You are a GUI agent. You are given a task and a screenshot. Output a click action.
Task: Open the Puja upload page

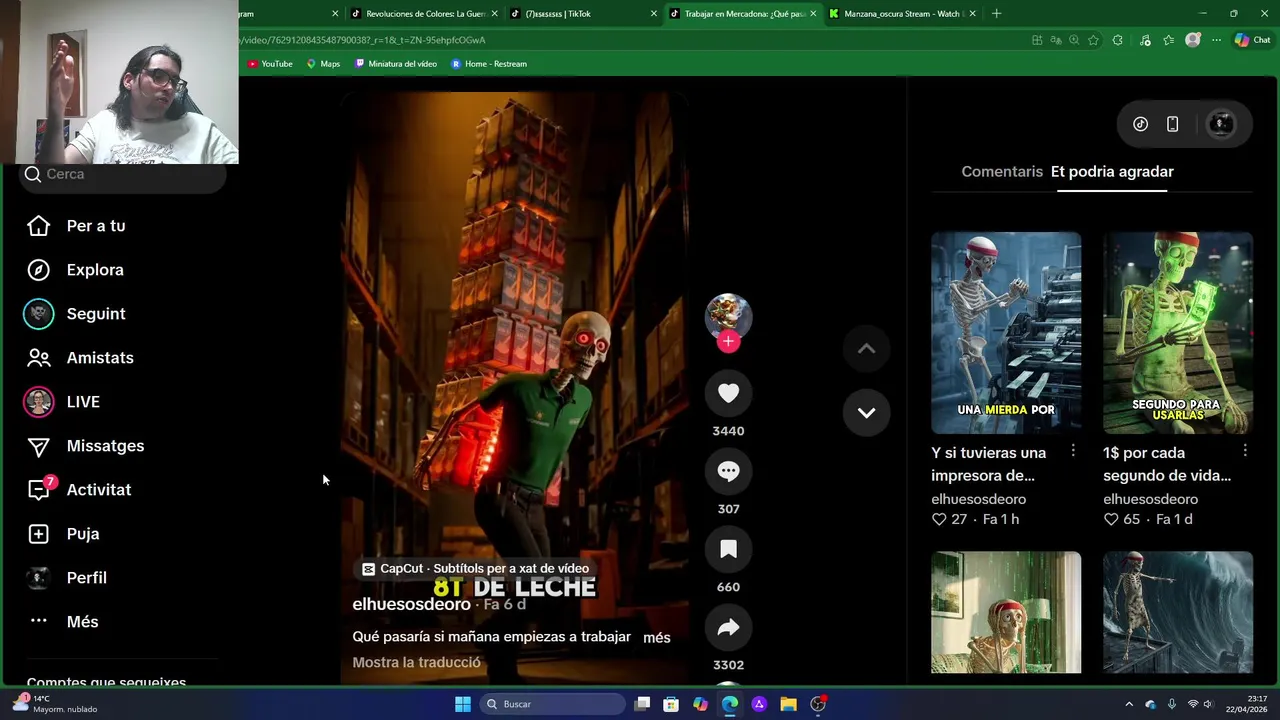(x=63, y=534)
